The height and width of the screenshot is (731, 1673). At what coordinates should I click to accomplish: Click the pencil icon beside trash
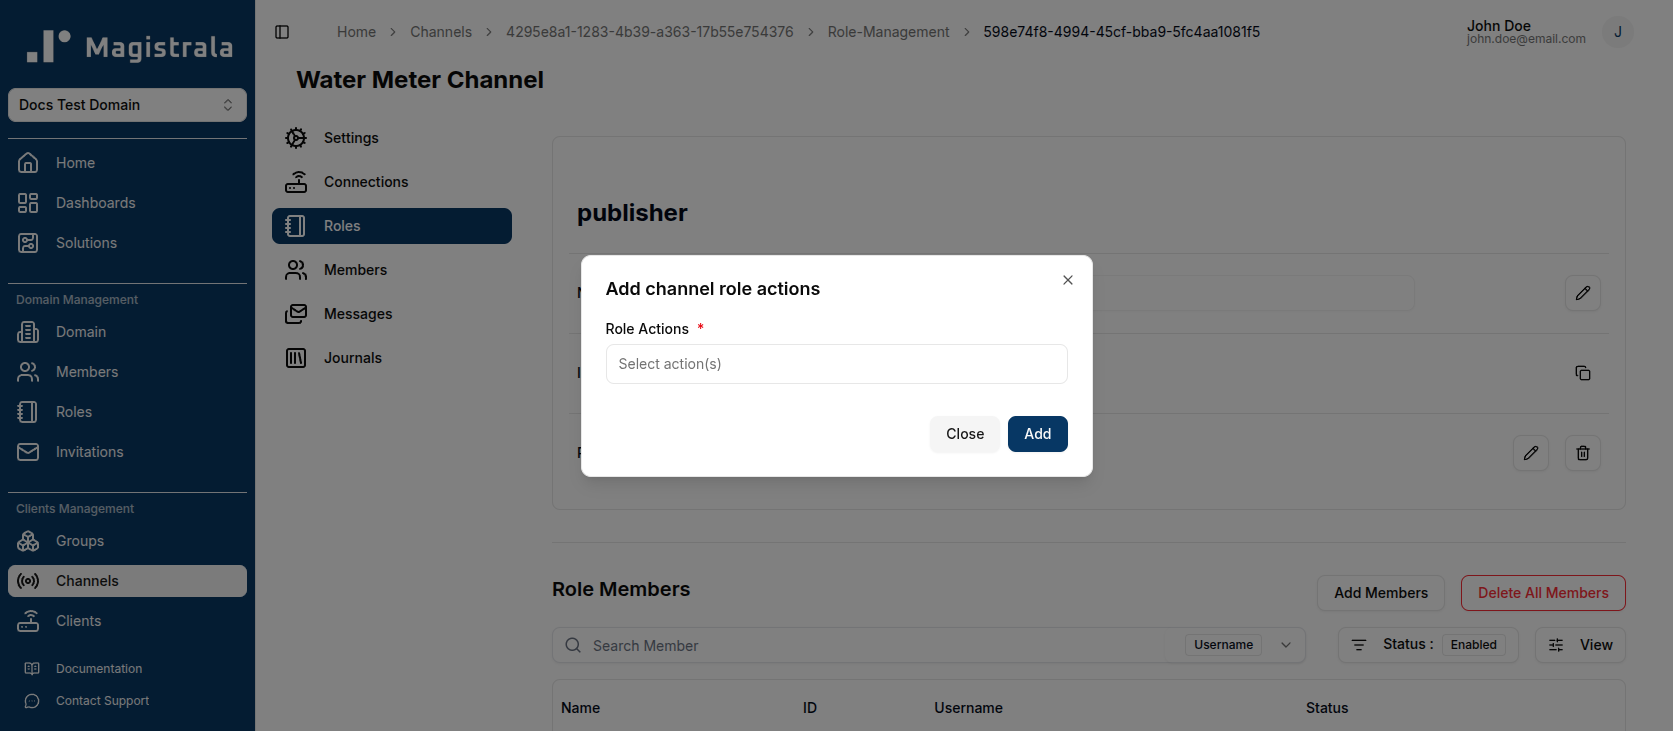[x=1531, y=453]
